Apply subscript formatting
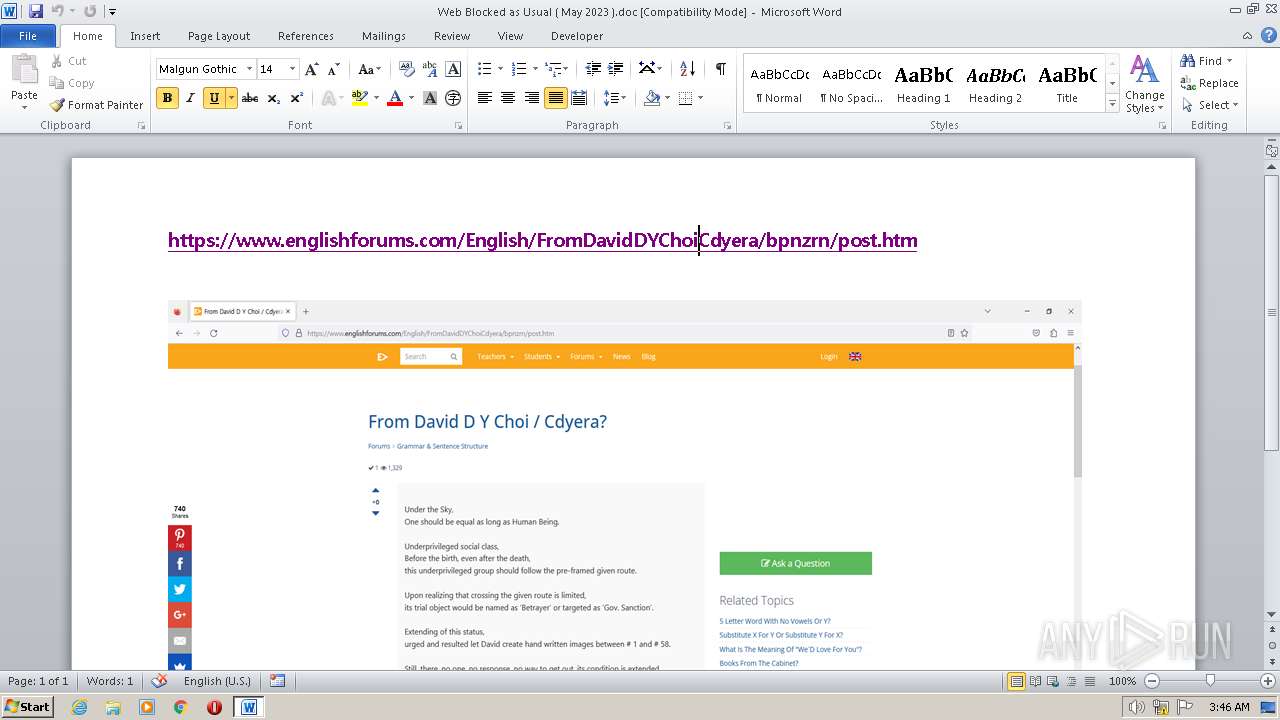The height and width of the screenshot is (720, 1280). click(x=274, y=98)
